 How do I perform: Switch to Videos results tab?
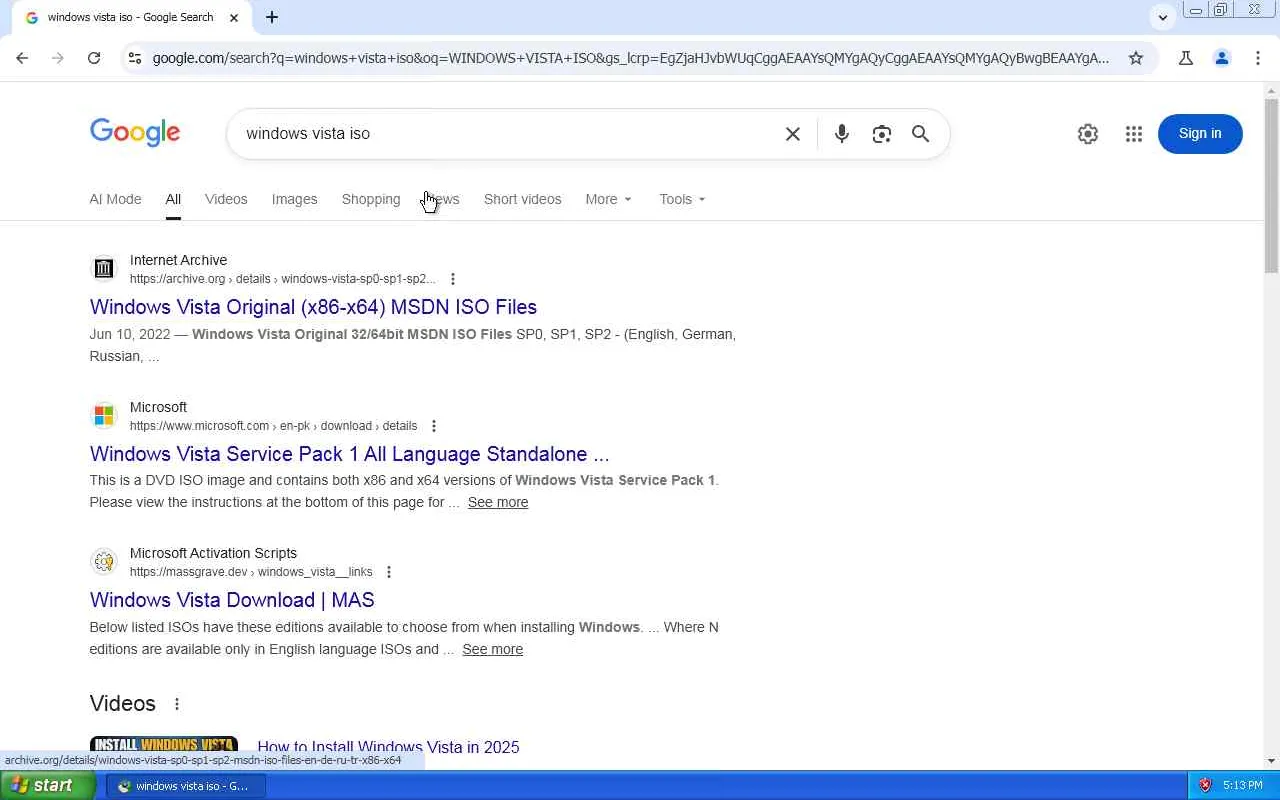(226, 199)
